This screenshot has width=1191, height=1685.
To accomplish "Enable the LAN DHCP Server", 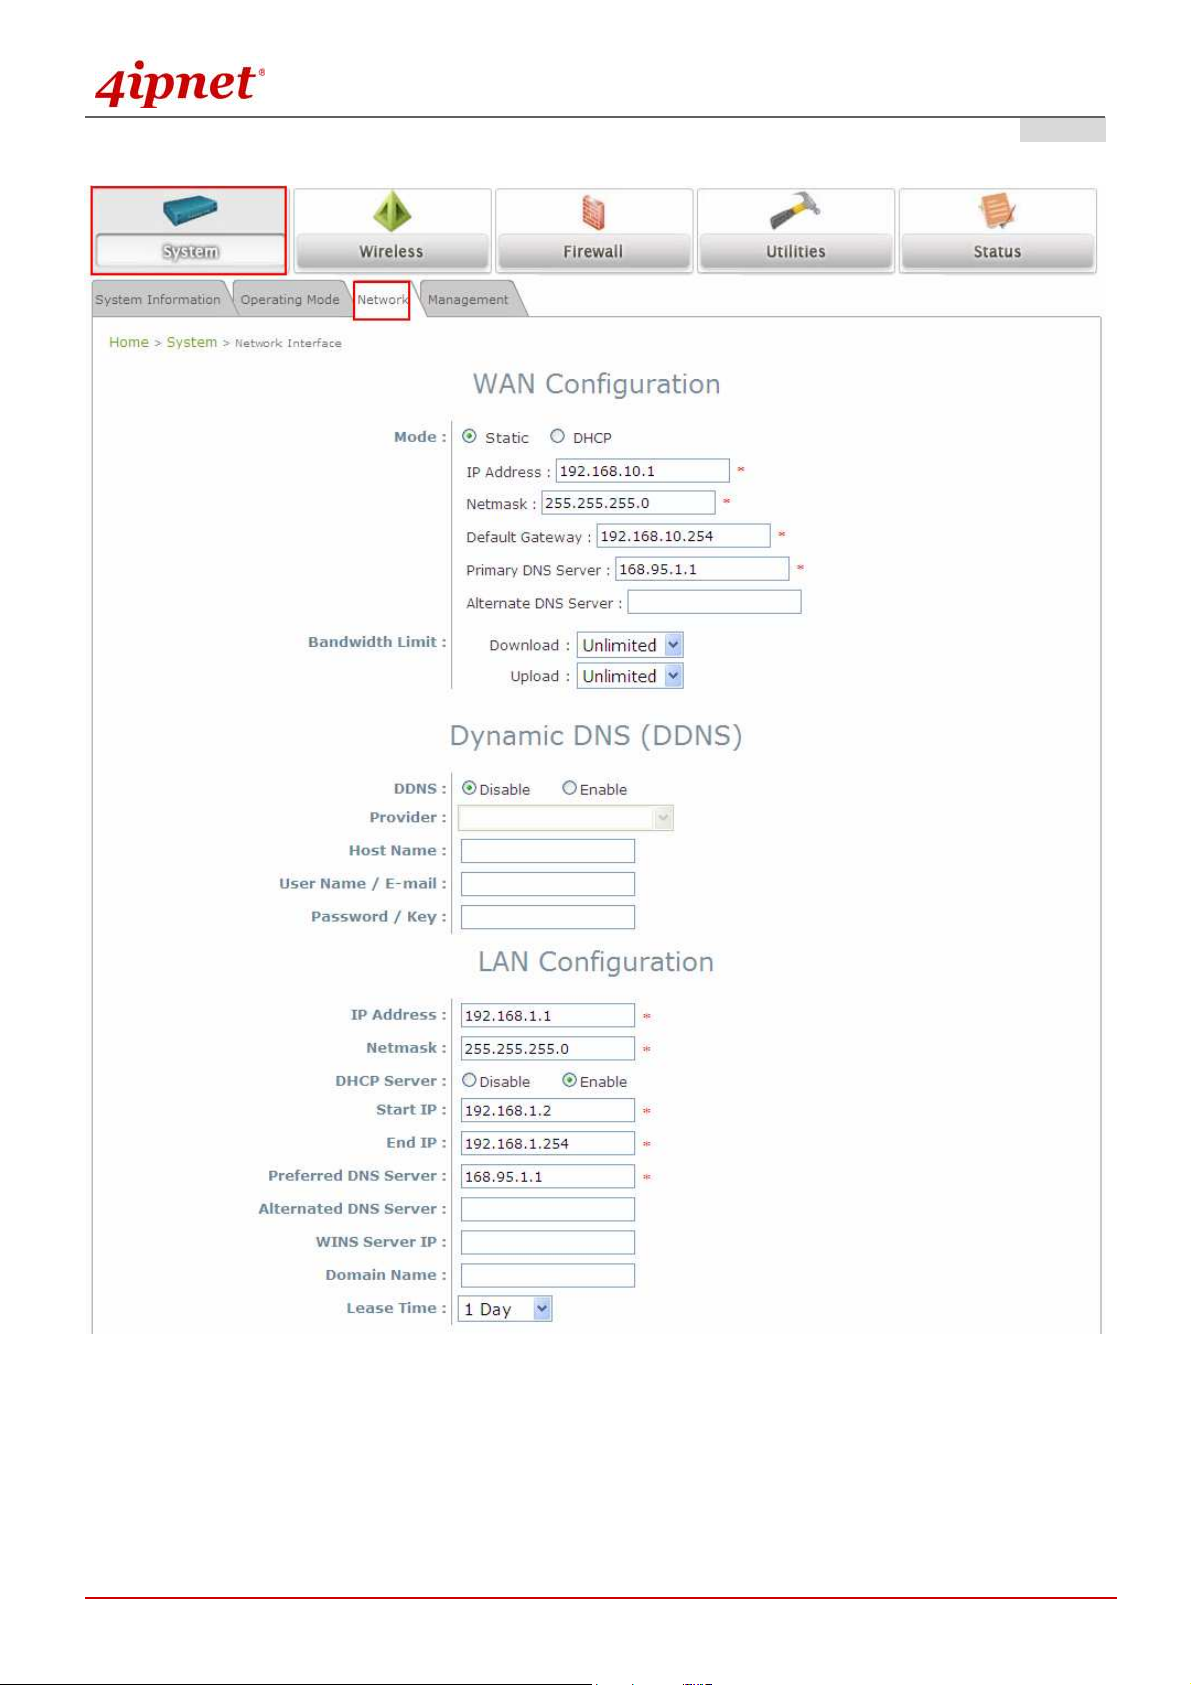I will click(569, 1080).
